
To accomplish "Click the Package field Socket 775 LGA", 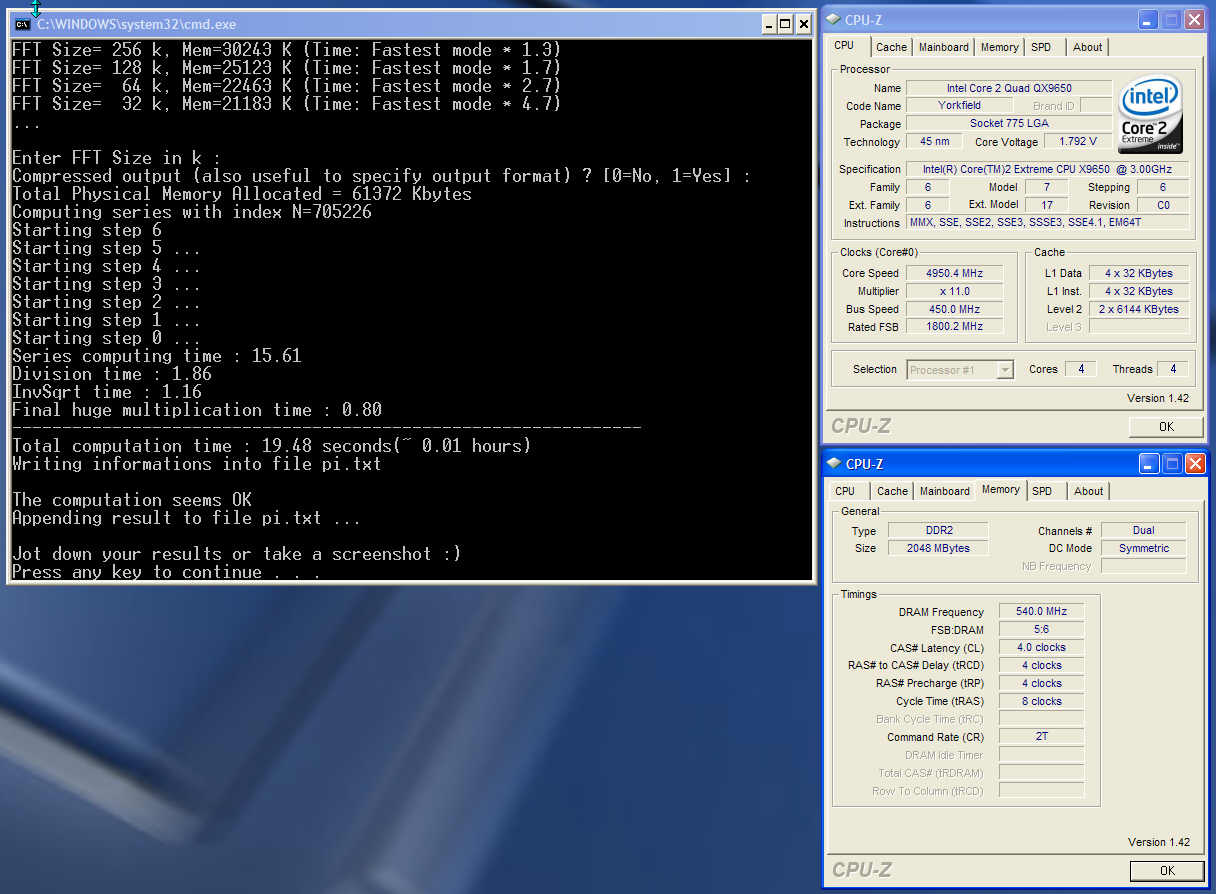I will point(1009,123).
